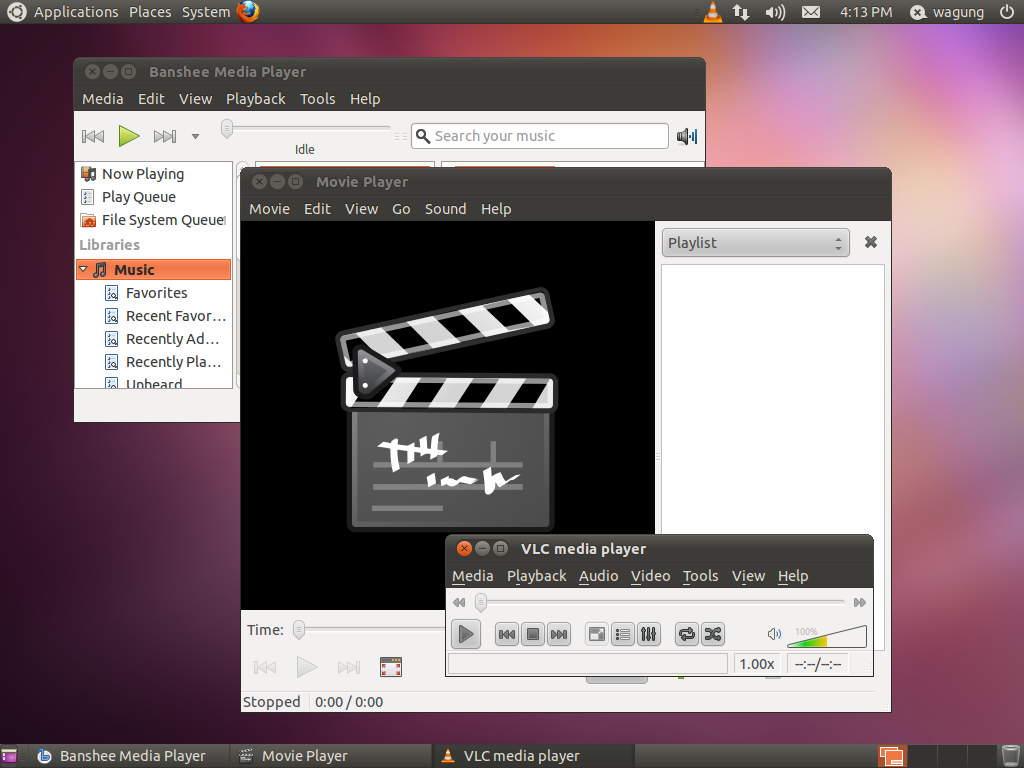Select Recently Added playlist in Banshee
The image size is (1024, 768).
[x=165, y=339]
